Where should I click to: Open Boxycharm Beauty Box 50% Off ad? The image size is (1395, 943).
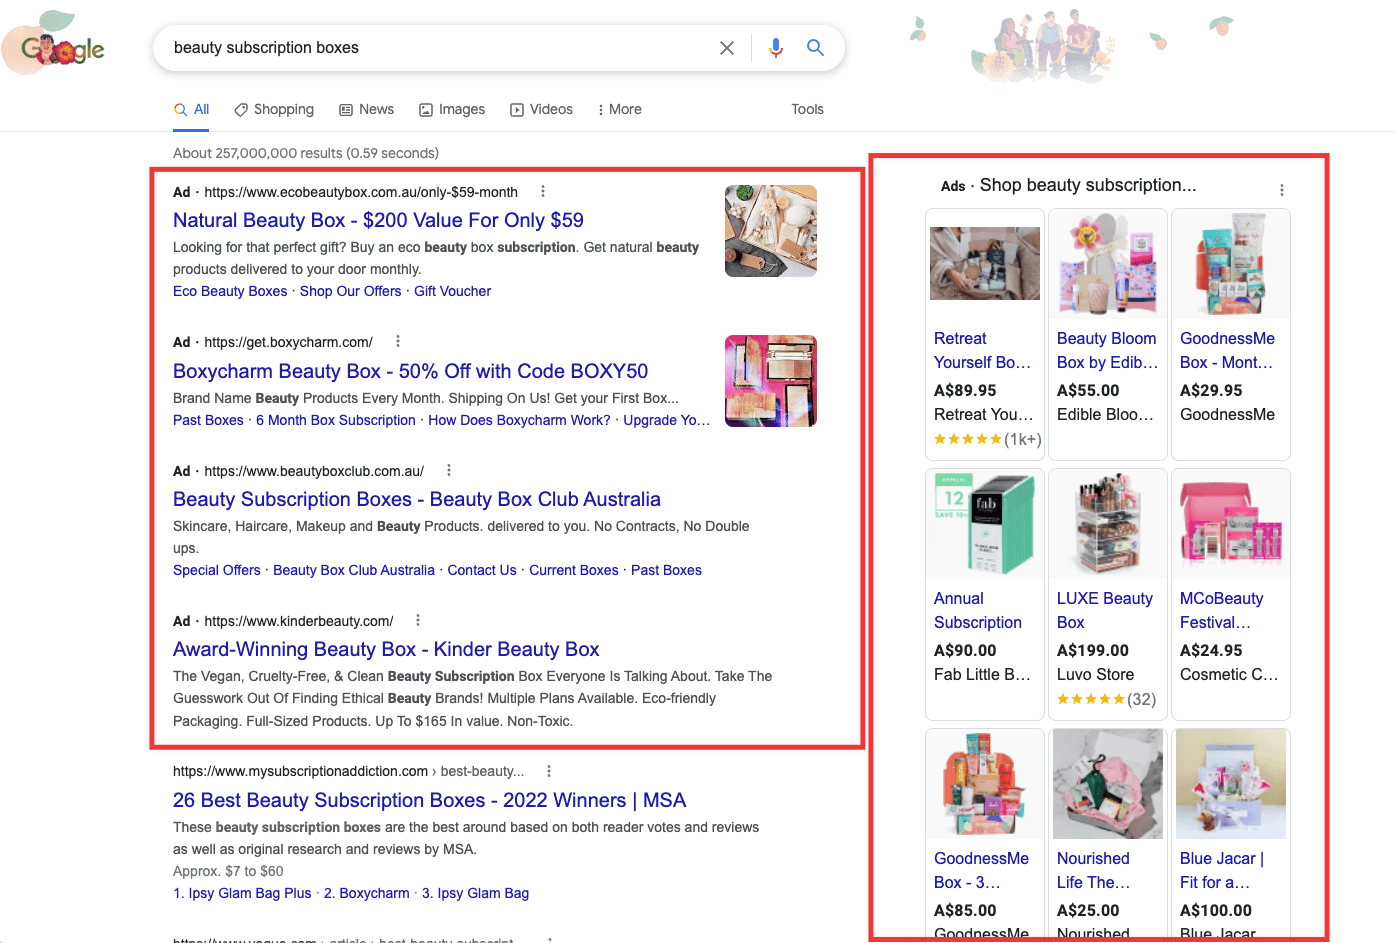[x=410, y=371]
